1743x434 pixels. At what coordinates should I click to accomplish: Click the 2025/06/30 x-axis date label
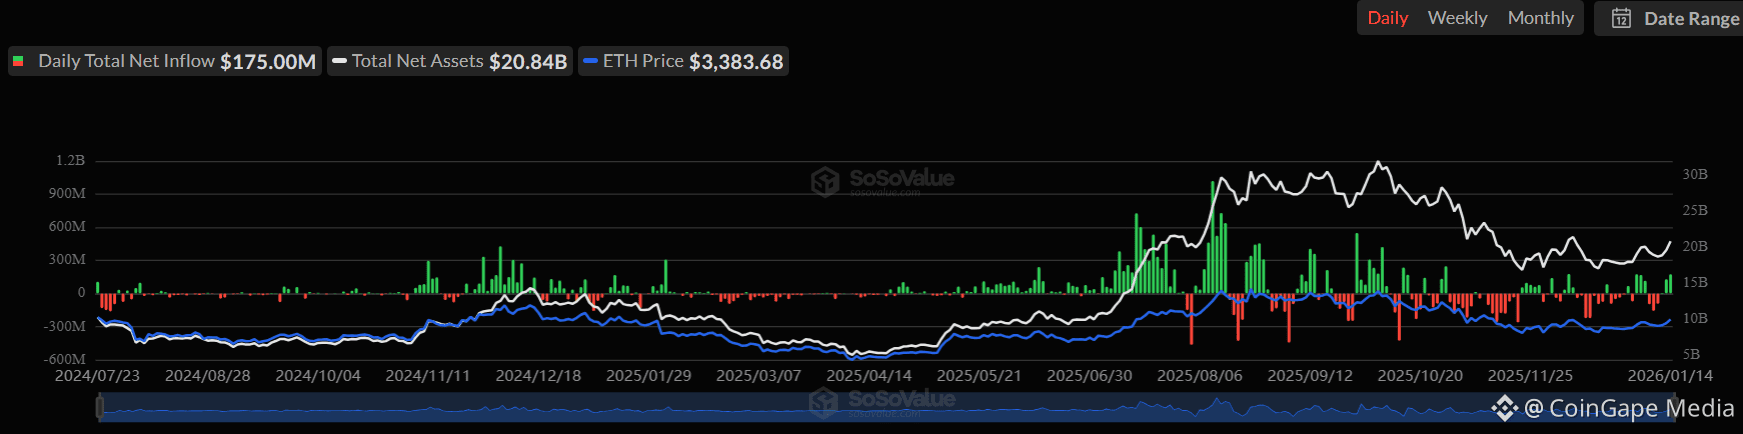(1090, 376)
